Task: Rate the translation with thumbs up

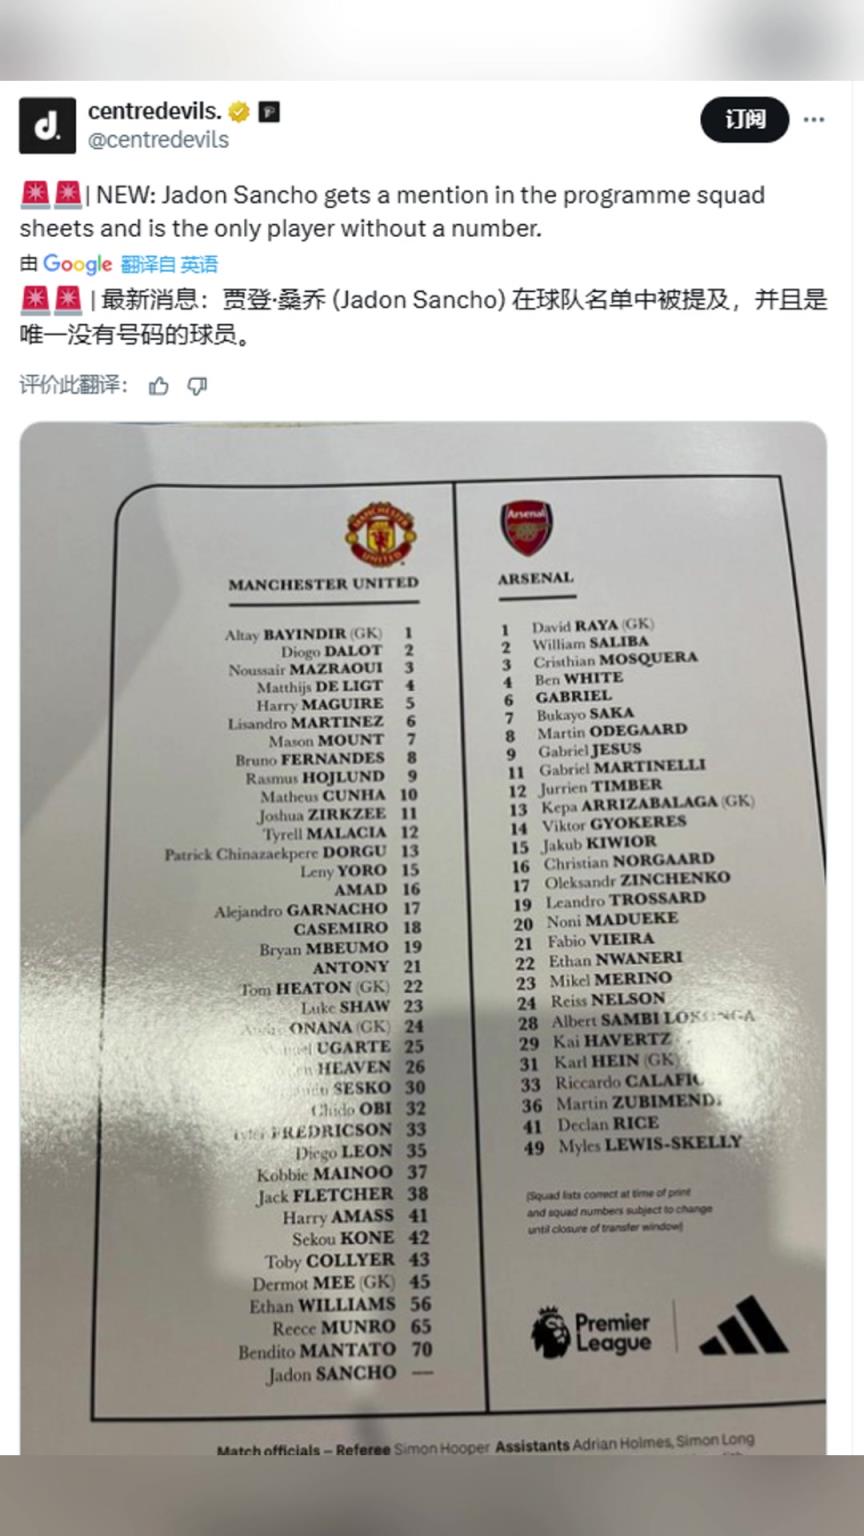Action: [159, 386]
